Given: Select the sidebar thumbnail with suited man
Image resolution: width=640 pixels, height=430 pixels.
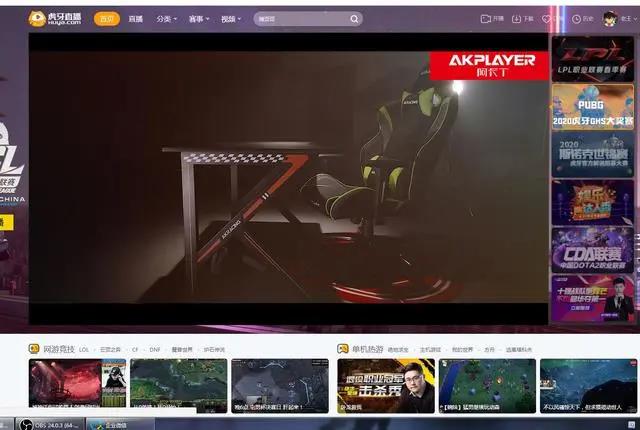Looking at the screenshot, I should [593, 298].
